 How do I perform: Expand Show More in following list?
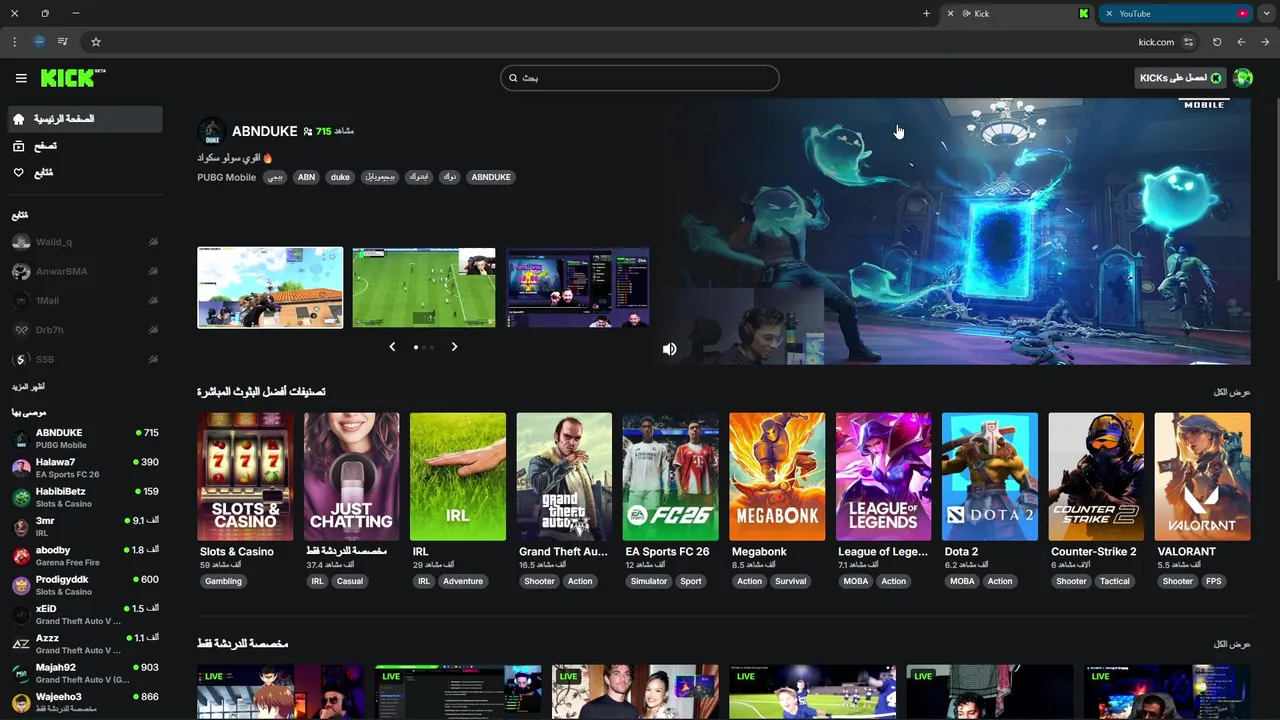(28, 387)
